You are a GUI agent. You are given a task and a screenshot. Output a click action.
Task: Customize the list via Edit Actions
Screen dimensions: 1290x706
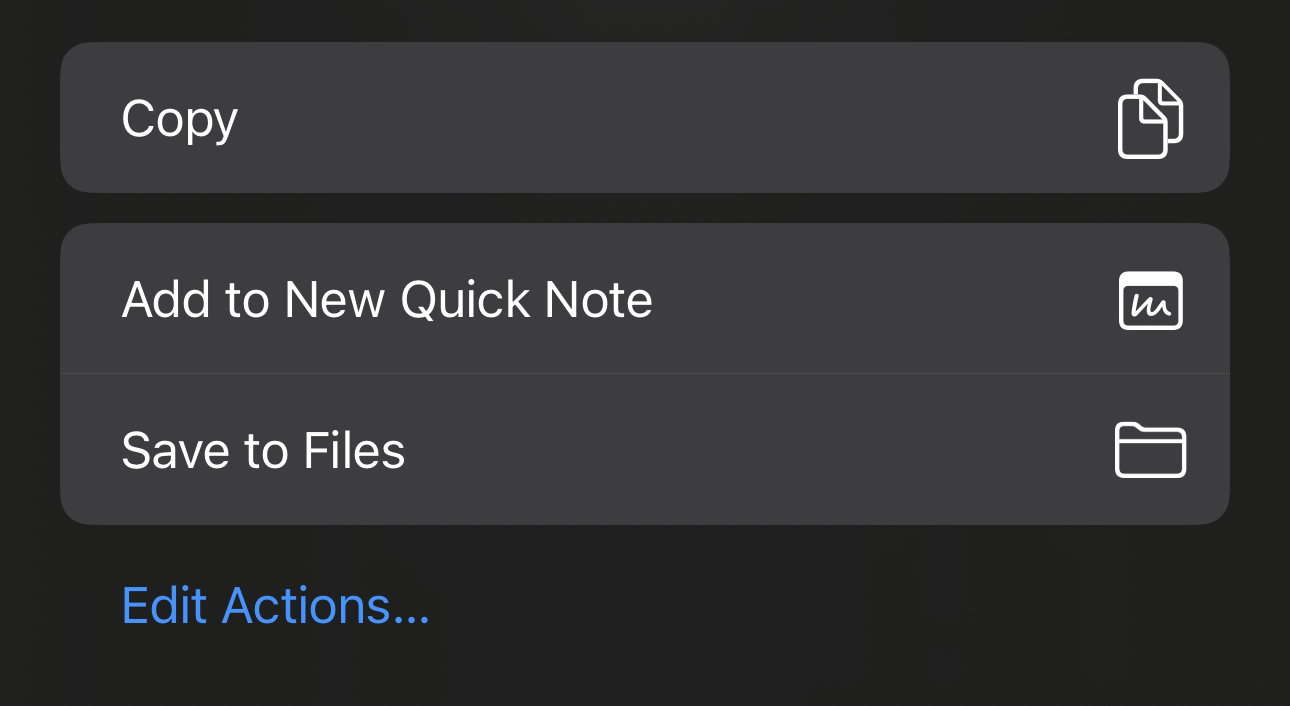coord(275,606)
